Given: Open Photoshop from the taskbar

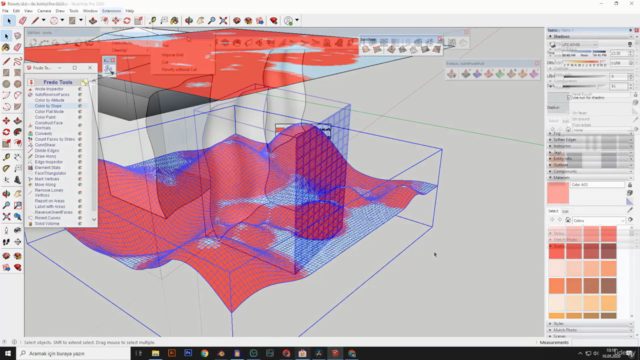Looking at the screenshot, I should tap(188, 353).
